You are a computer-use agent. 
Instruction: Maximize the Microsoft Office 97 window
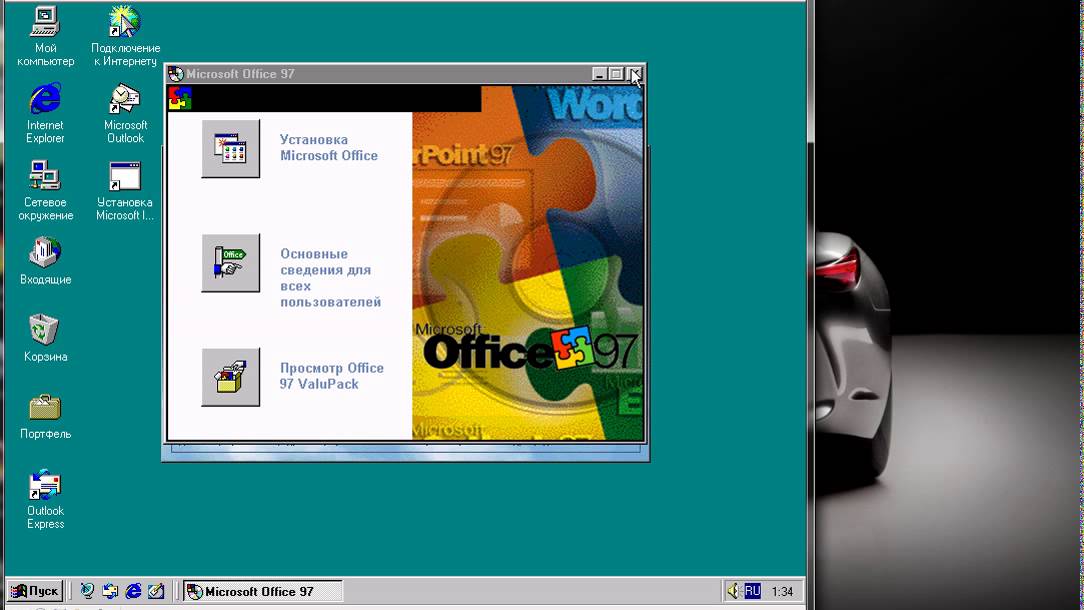[x=615, y=74]
